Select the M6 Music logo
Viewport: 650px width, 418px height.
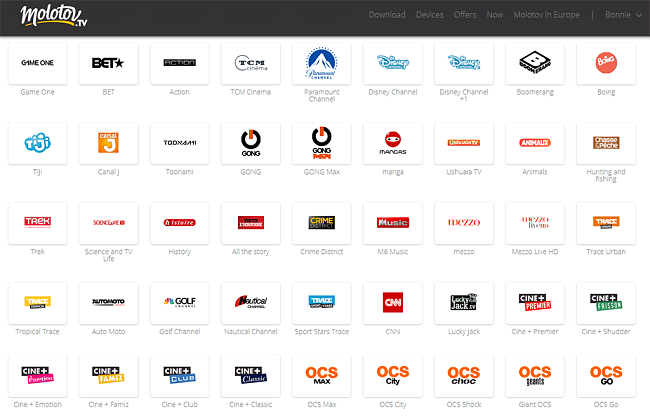[x=393, y=223]
